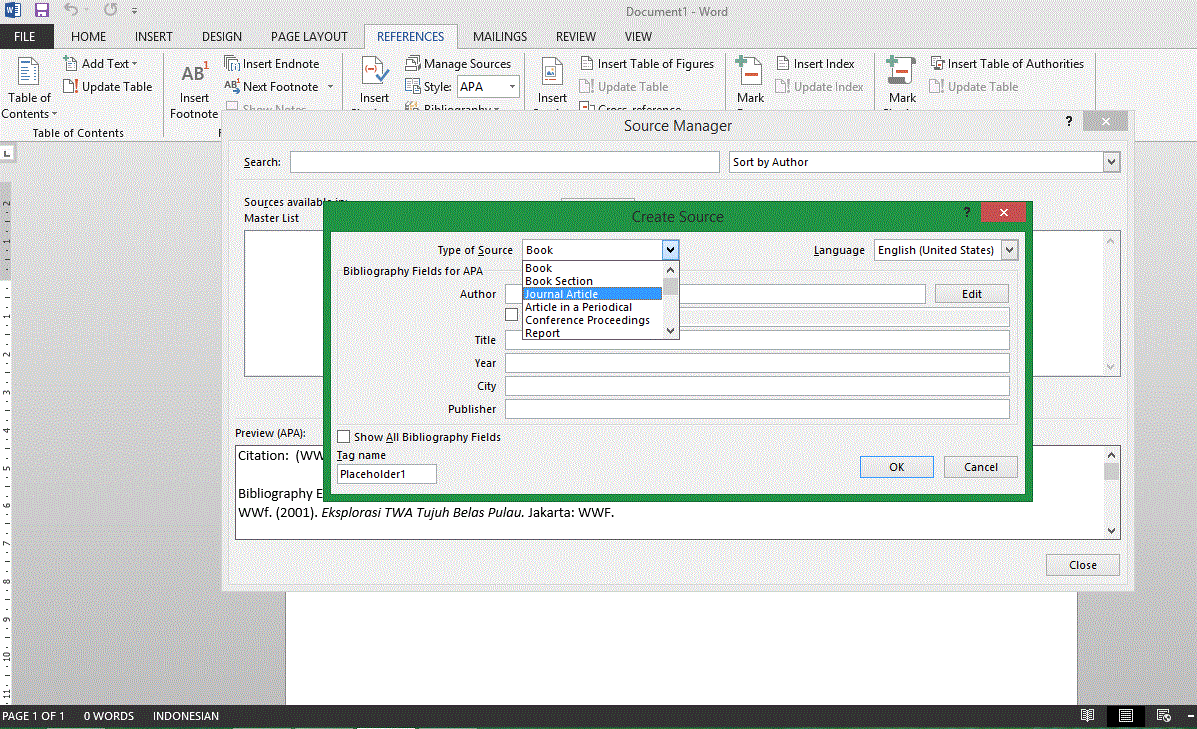Tick the Corporate Author checkbox below Author field
The width and height of the screenshot is (1197, 729).
(x=511, y=315)
